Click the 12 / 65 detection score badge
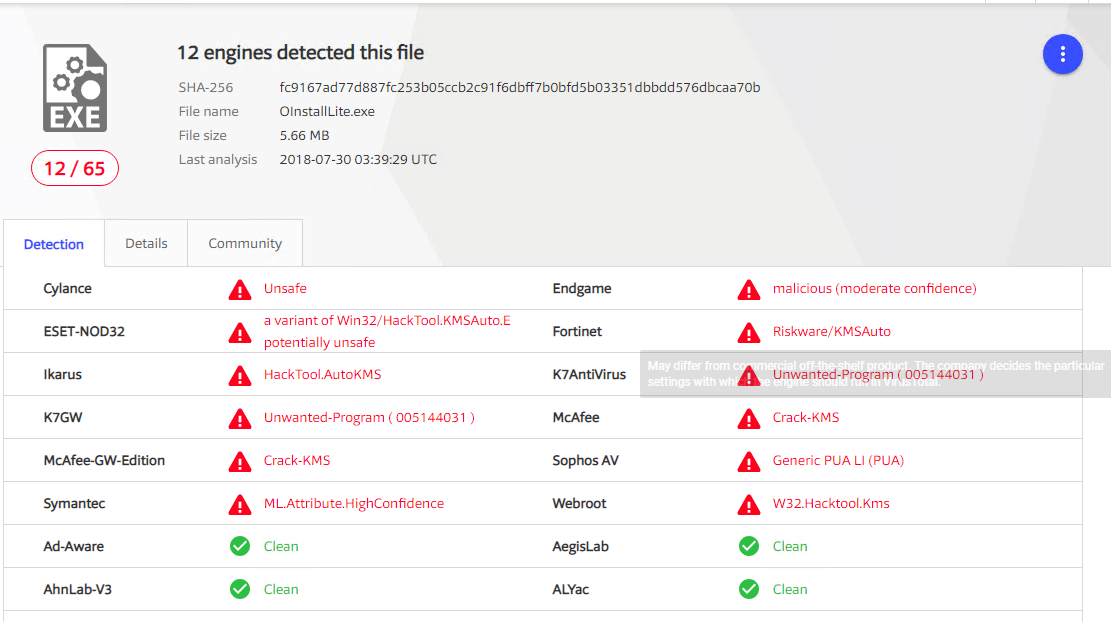Screen dimensions: 1111x622 click(x=74, y=168)
